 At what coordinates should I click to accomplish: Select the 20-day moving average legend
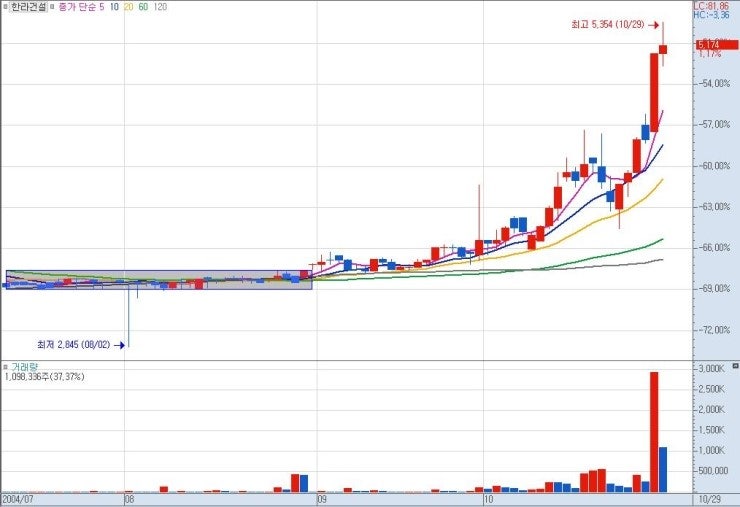coord(129,7)
